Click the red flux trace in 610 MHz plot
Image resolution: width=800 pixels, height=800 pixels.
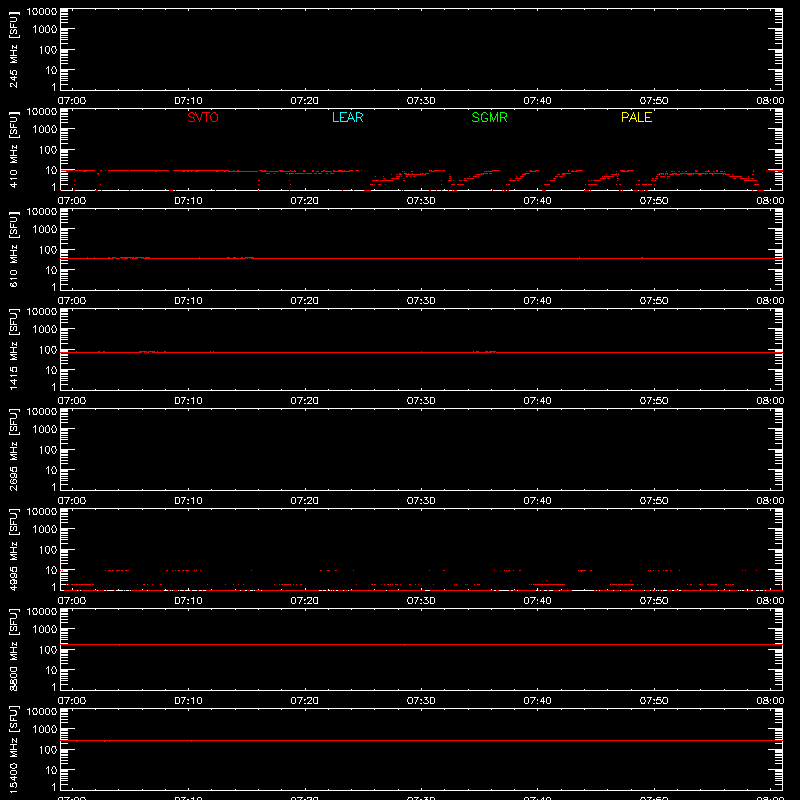point(421,258)
